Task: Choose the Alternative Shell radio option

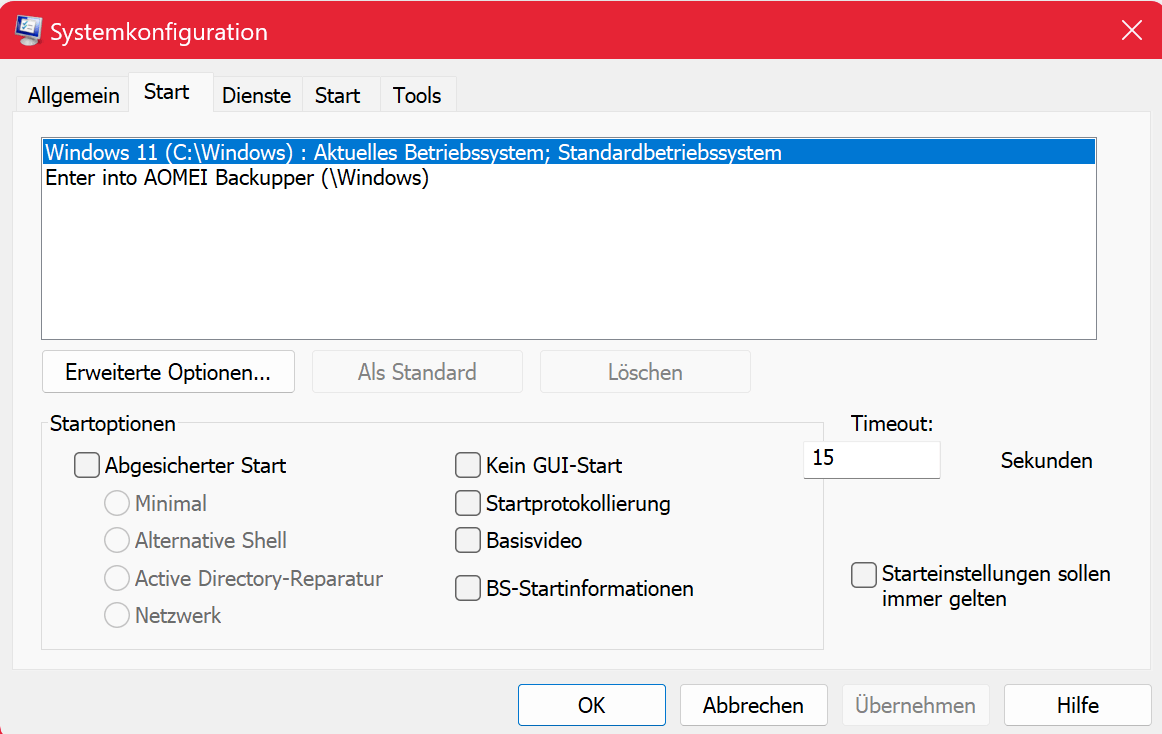Action: [x=116, y=540]
